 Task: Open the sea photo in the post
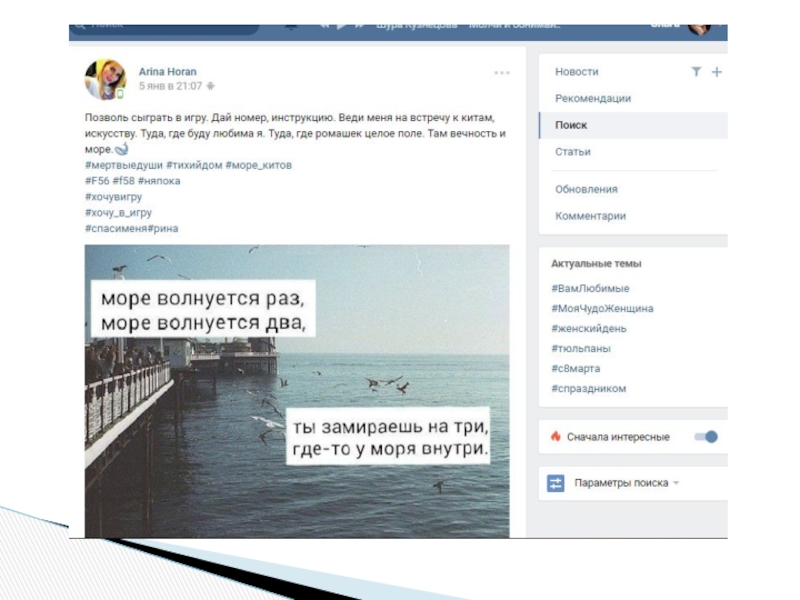[x=297, y=390]
